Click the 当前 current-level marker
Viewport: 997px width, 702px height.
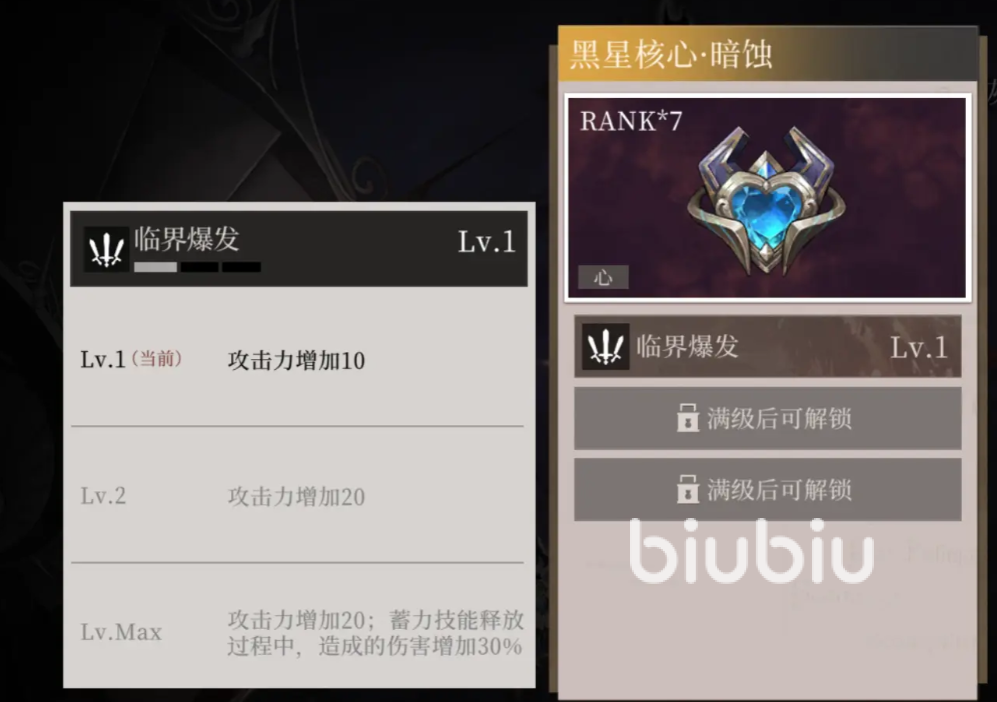coord(156,359)
